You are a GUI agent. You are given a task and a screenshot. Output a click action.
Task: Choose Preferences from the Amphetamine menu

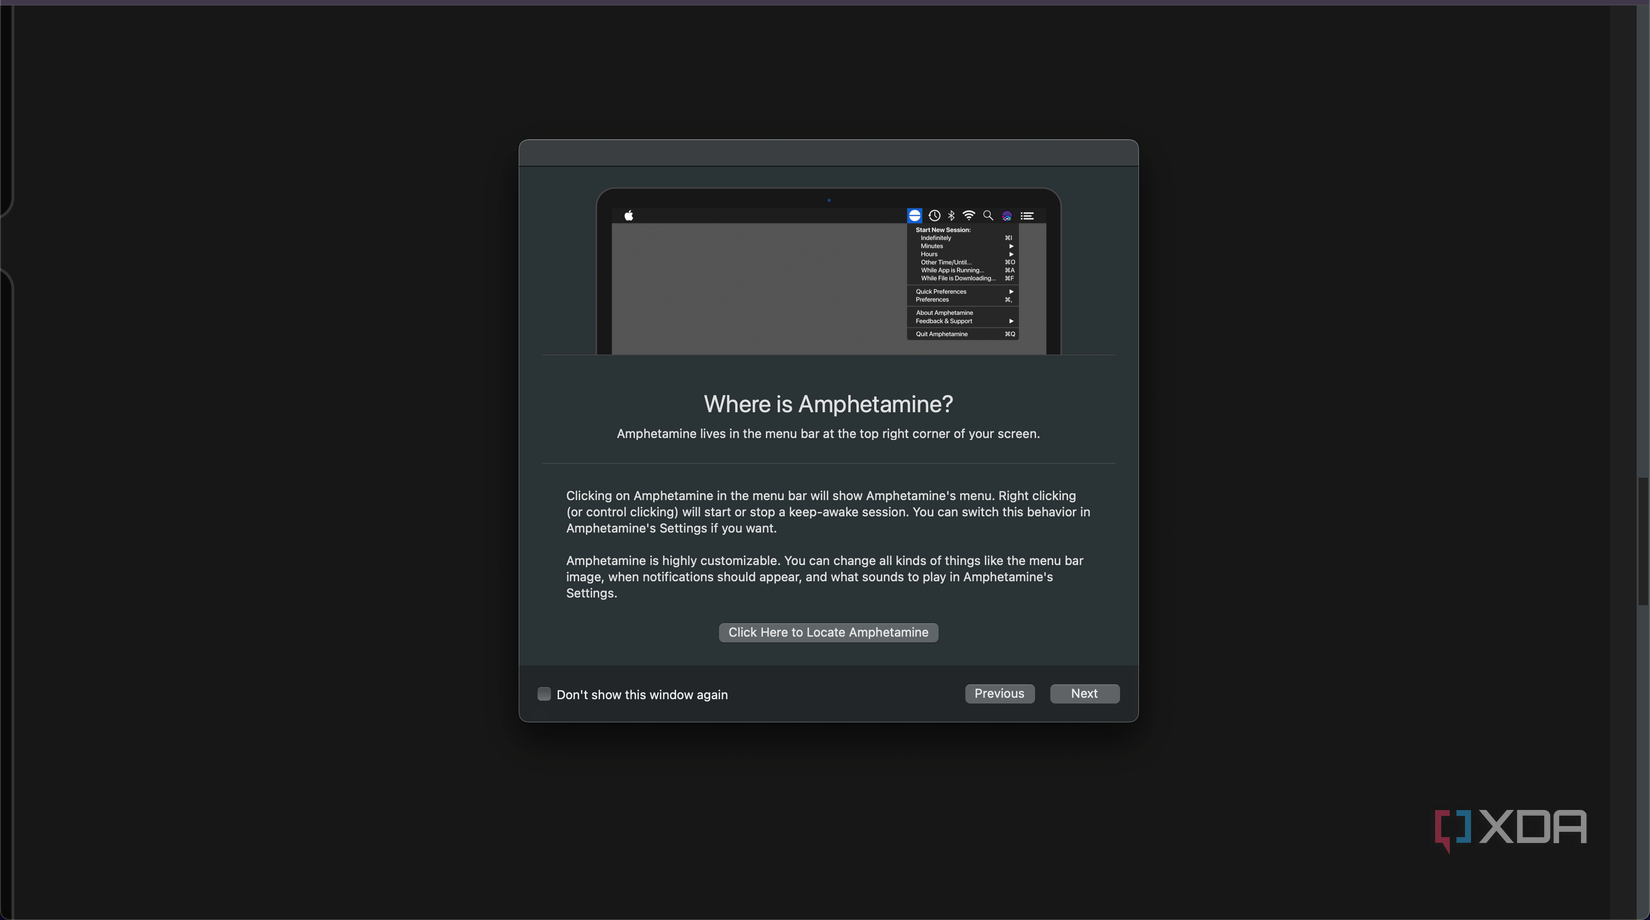(934, 299)
